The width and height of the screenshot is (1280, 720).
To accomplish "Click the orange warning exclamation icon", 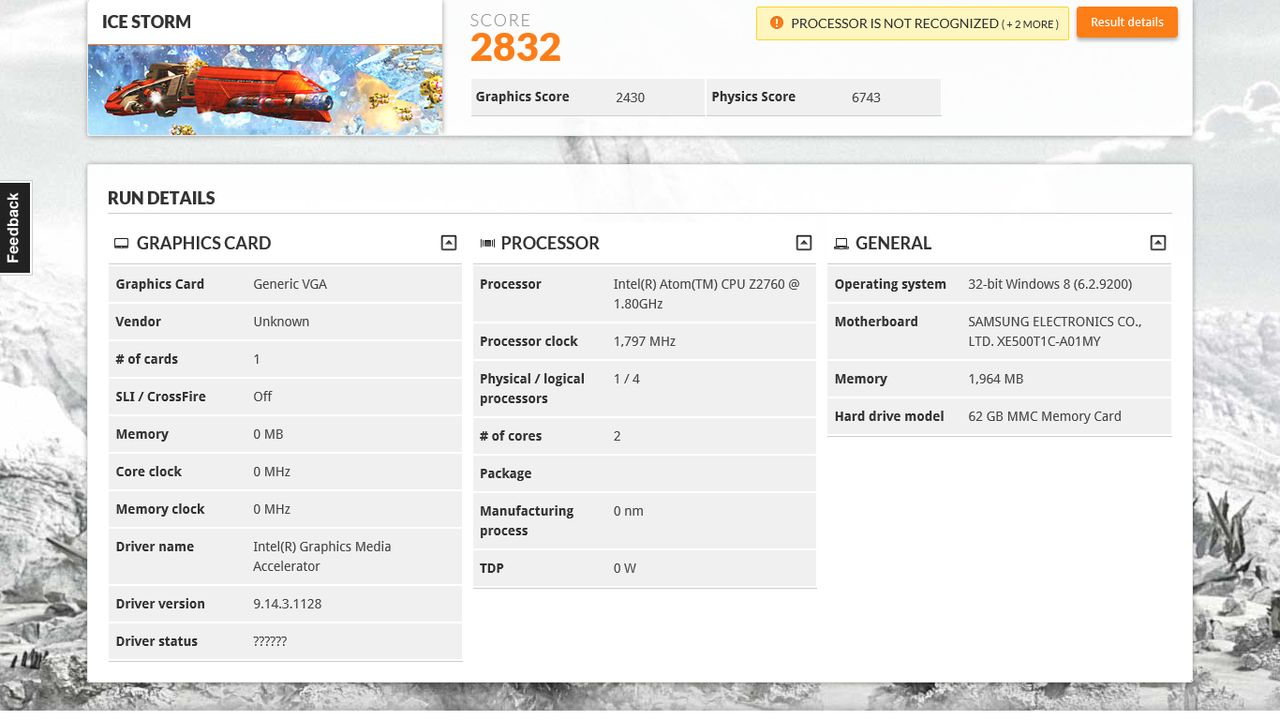I will tap(777, 23).
